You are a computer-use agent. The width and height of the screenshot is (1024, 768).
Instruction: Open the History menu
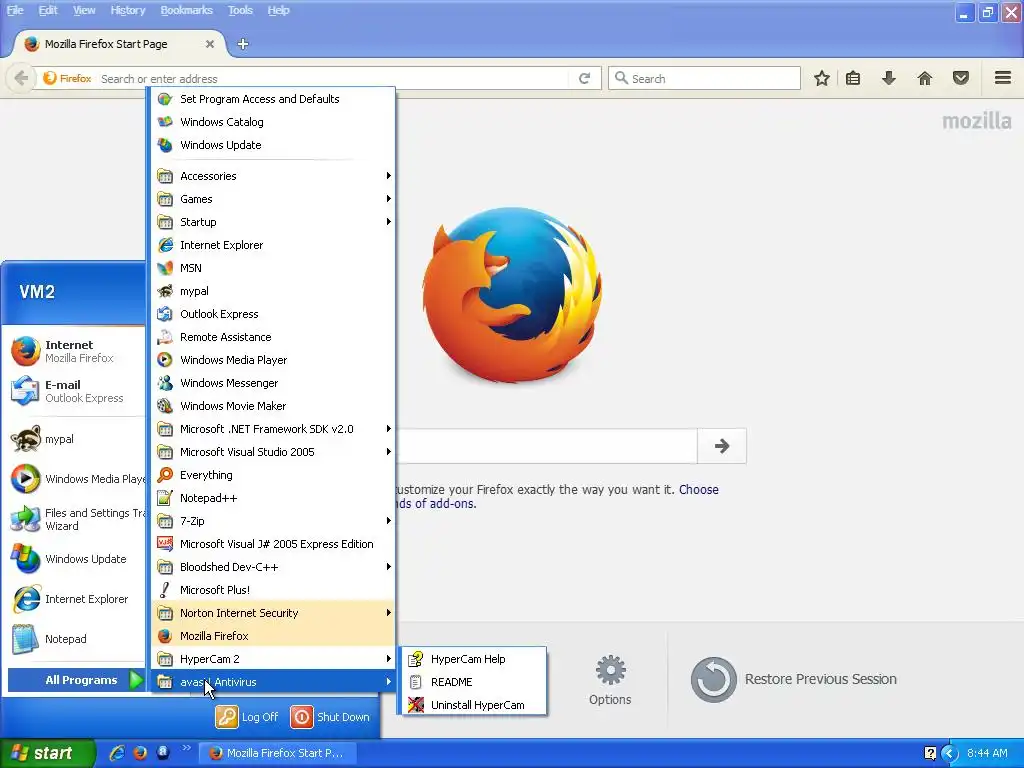[128, 10]
